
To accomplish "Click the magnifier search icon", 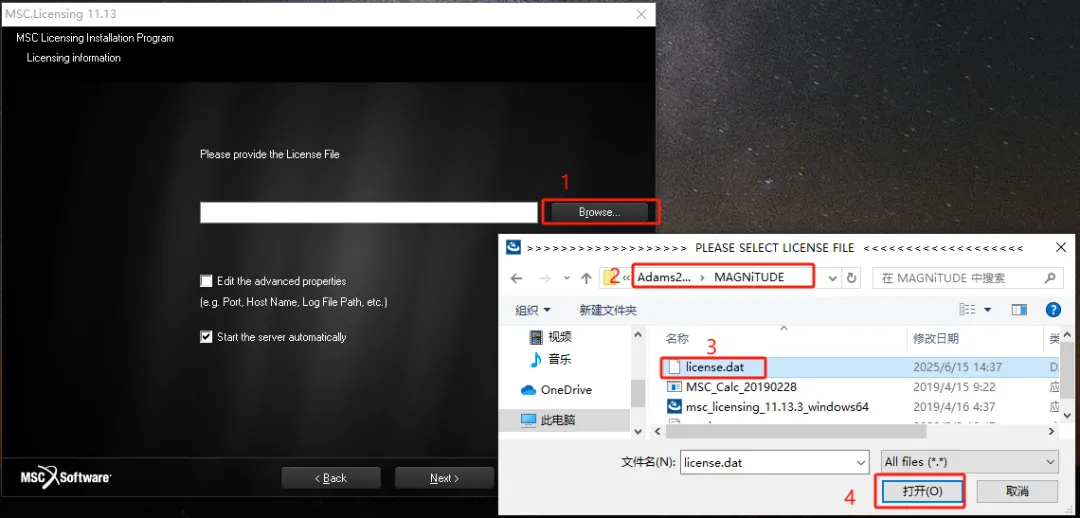I will coord(1050,278).
